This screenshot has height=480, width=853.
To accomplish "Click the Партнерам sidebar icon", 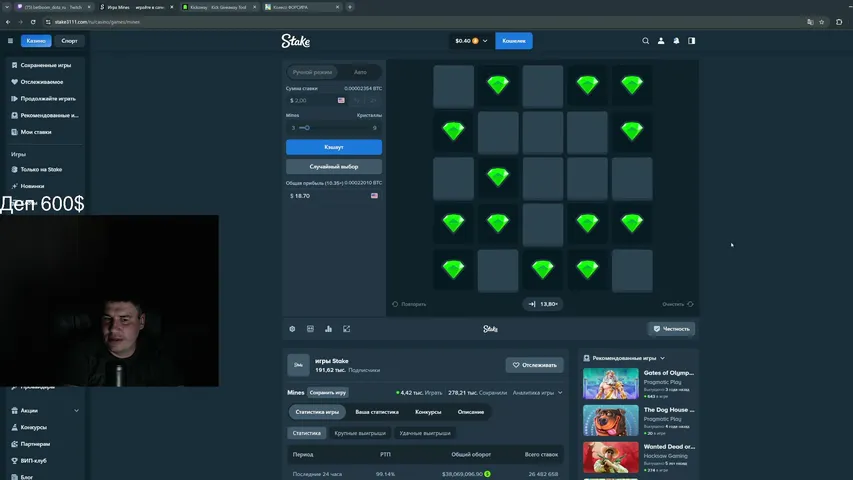I will click(15, 444).
